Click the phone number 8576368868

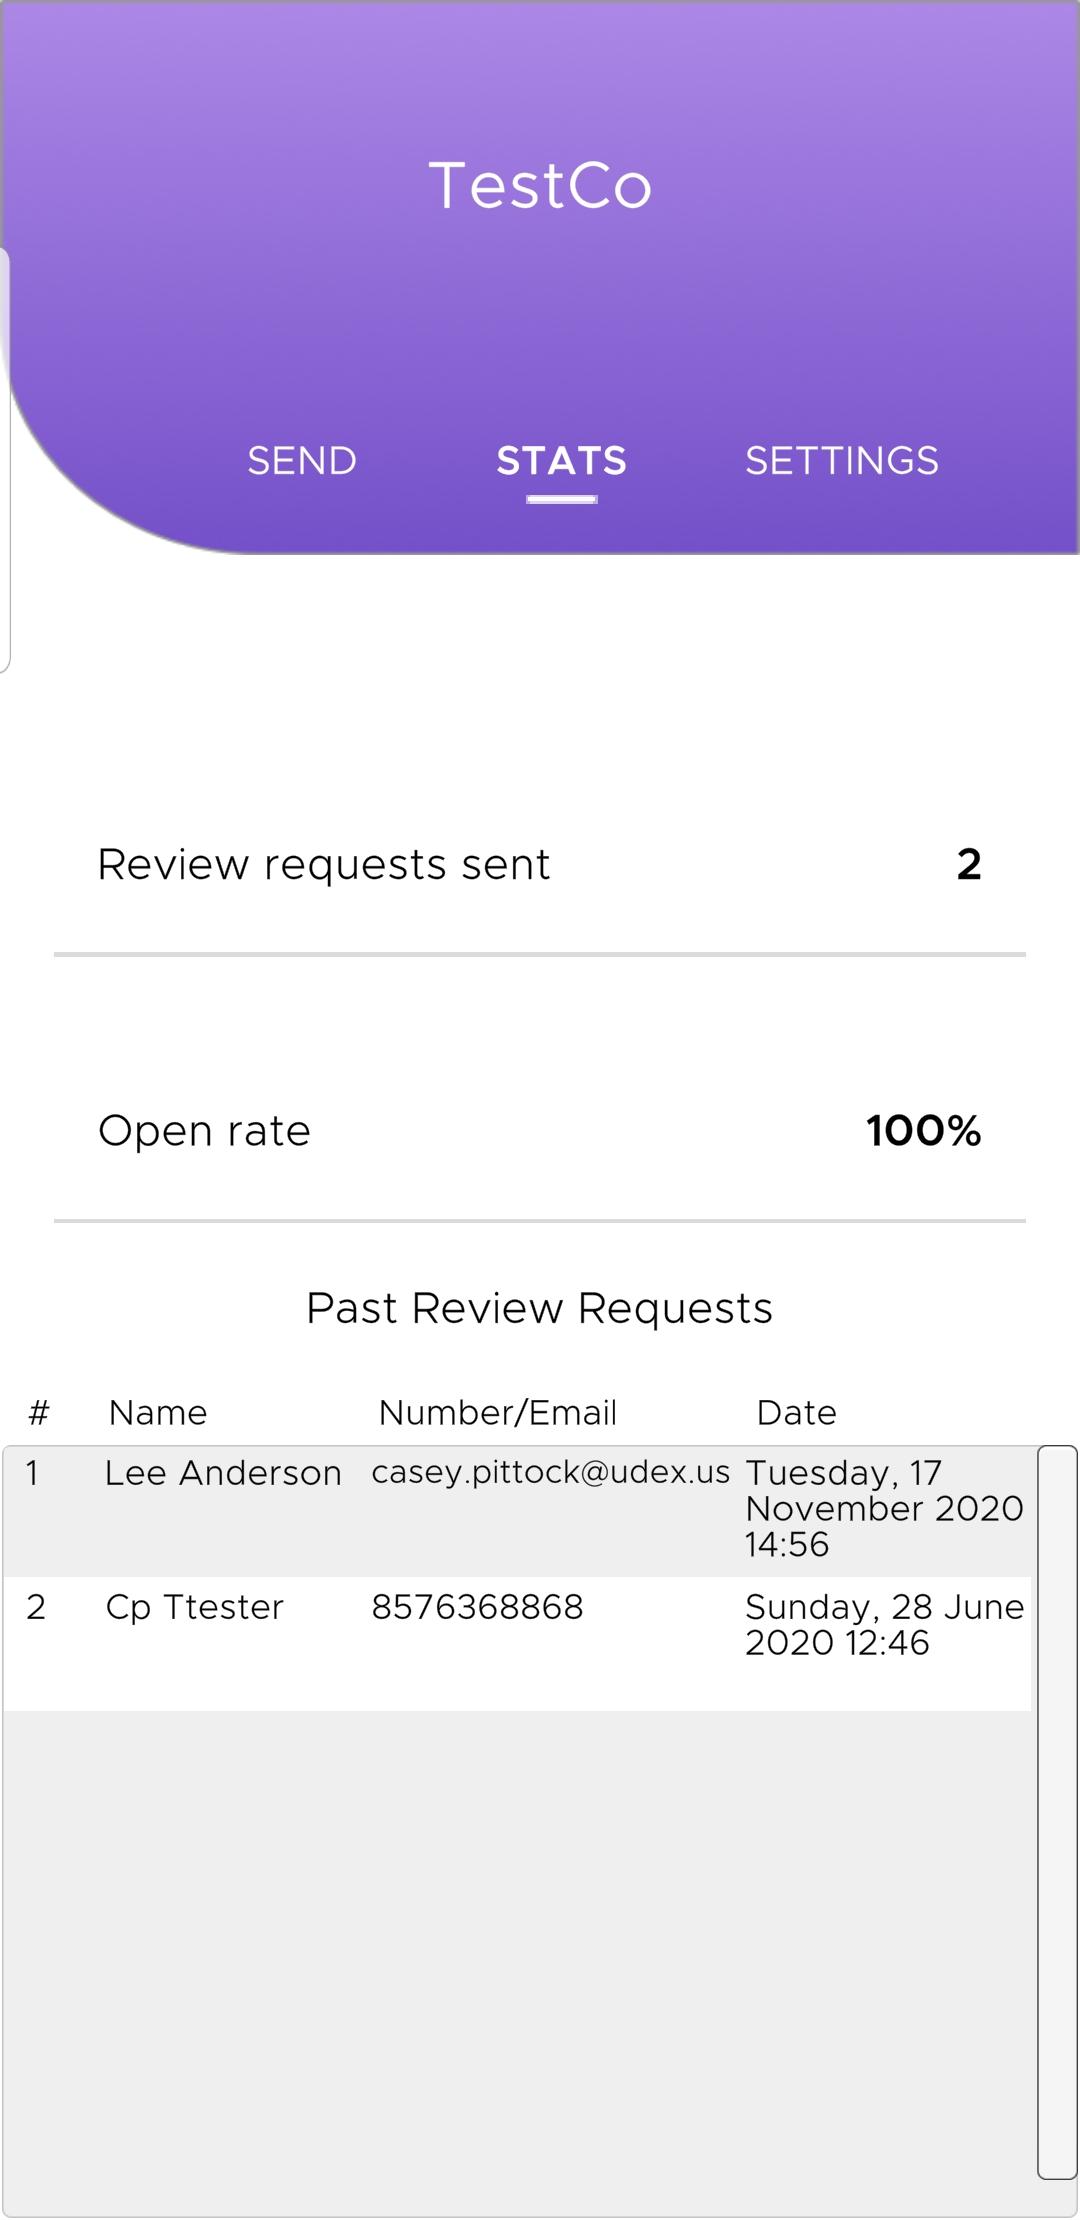pos(477,1607)
